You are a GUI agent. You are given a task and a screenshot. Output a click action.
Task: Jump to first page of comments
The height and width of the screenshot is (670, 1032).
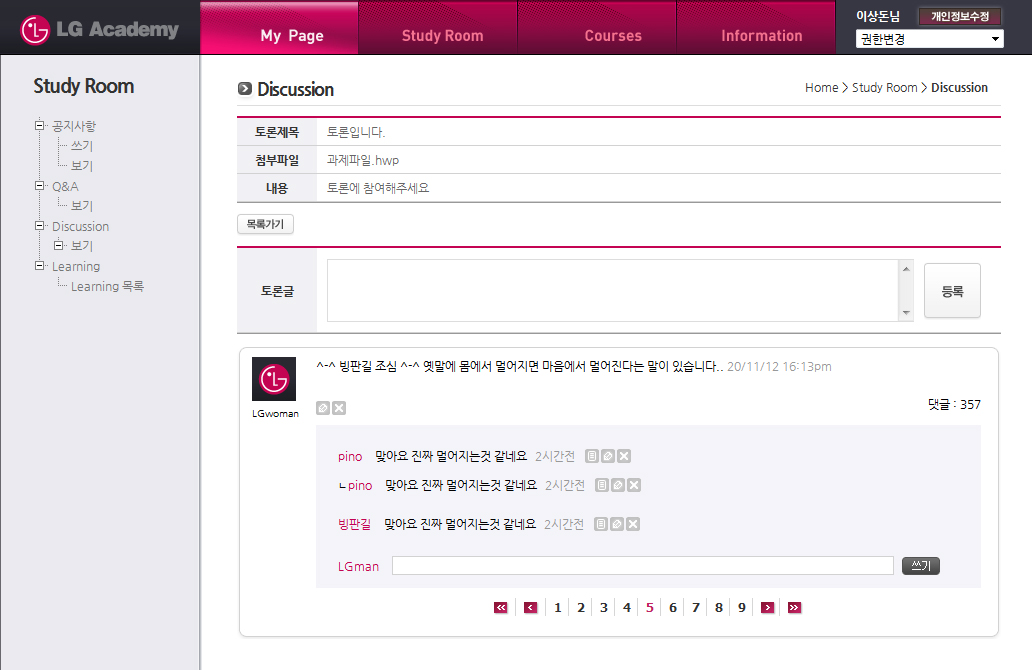pyautogui.click(x=501, y=607)
